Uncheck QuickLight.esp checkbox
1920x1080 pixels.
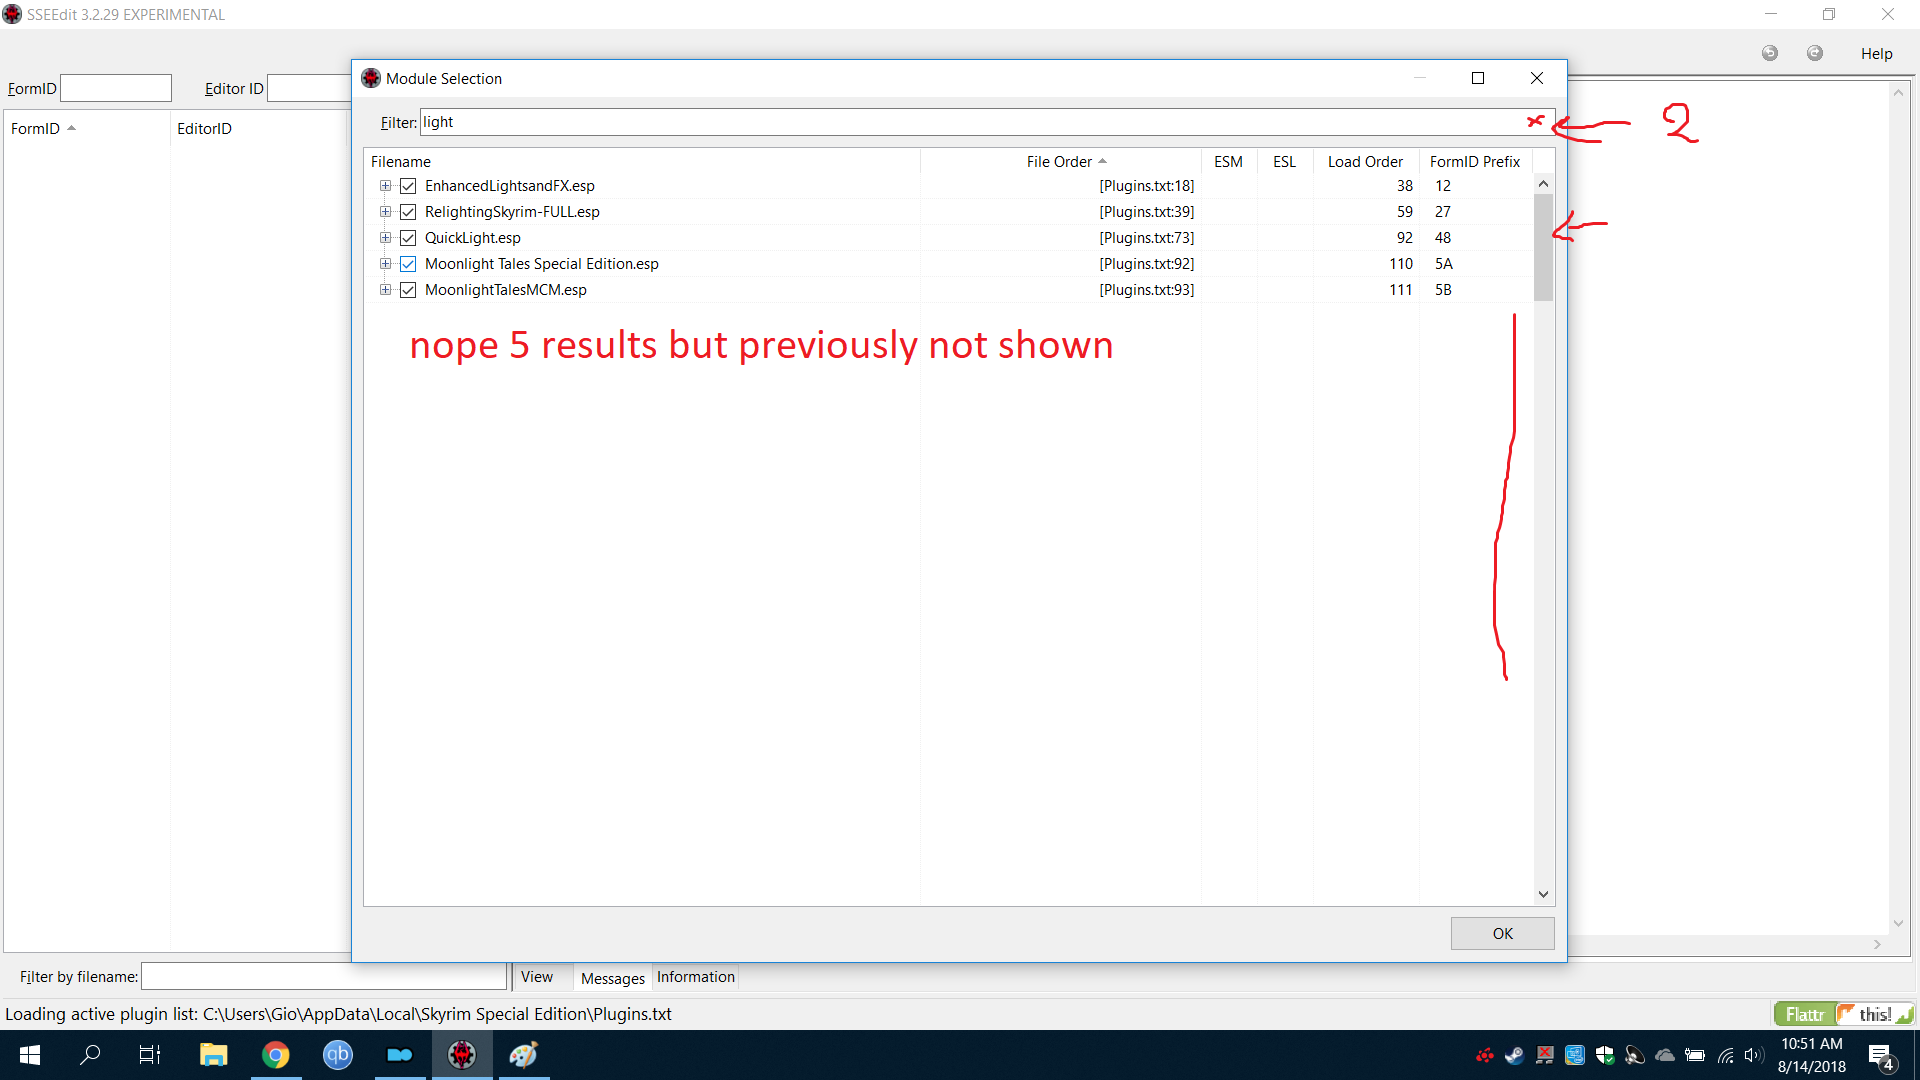pos(408,238)
